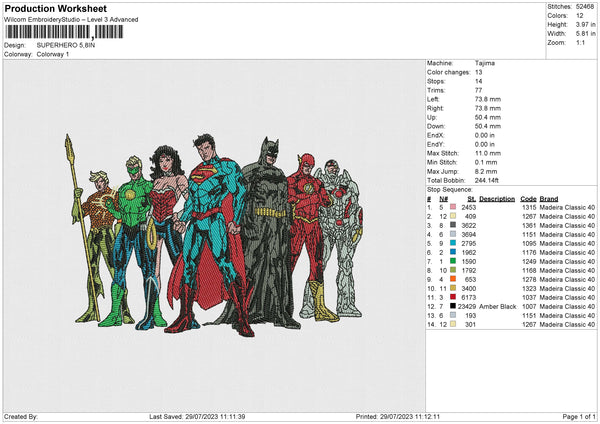Click the Description column header

click(x=496, y=197)
